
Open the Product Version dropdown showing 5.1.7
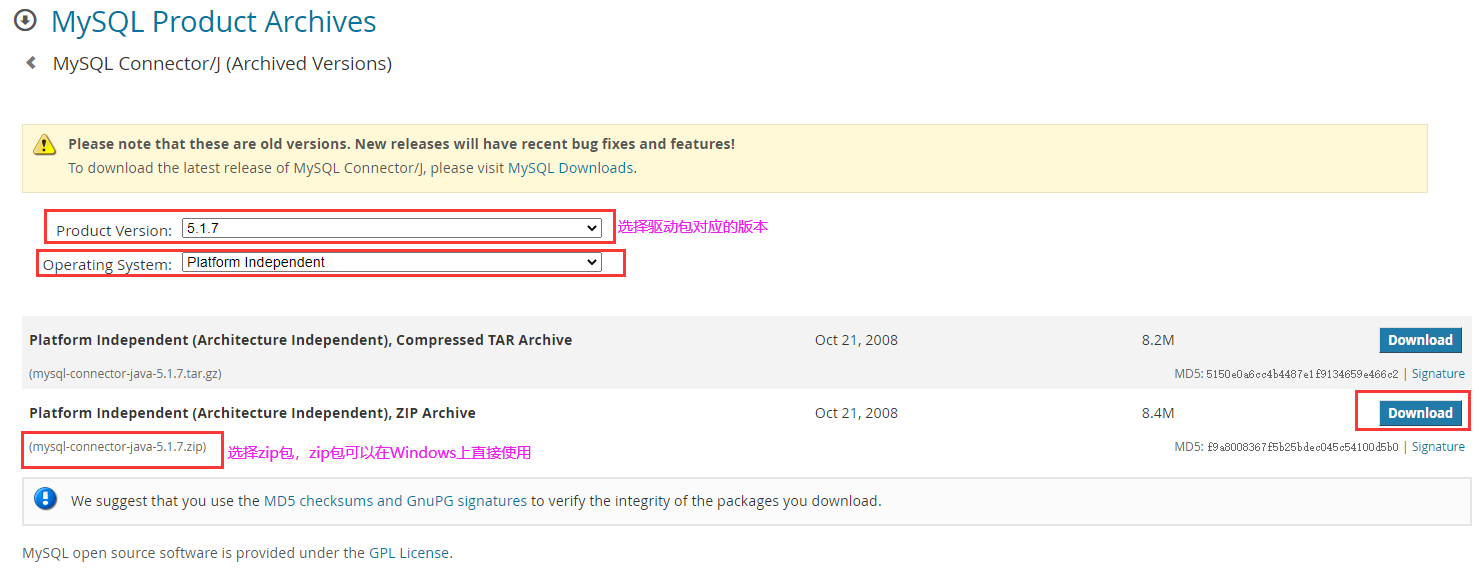(x=391, y=228)
